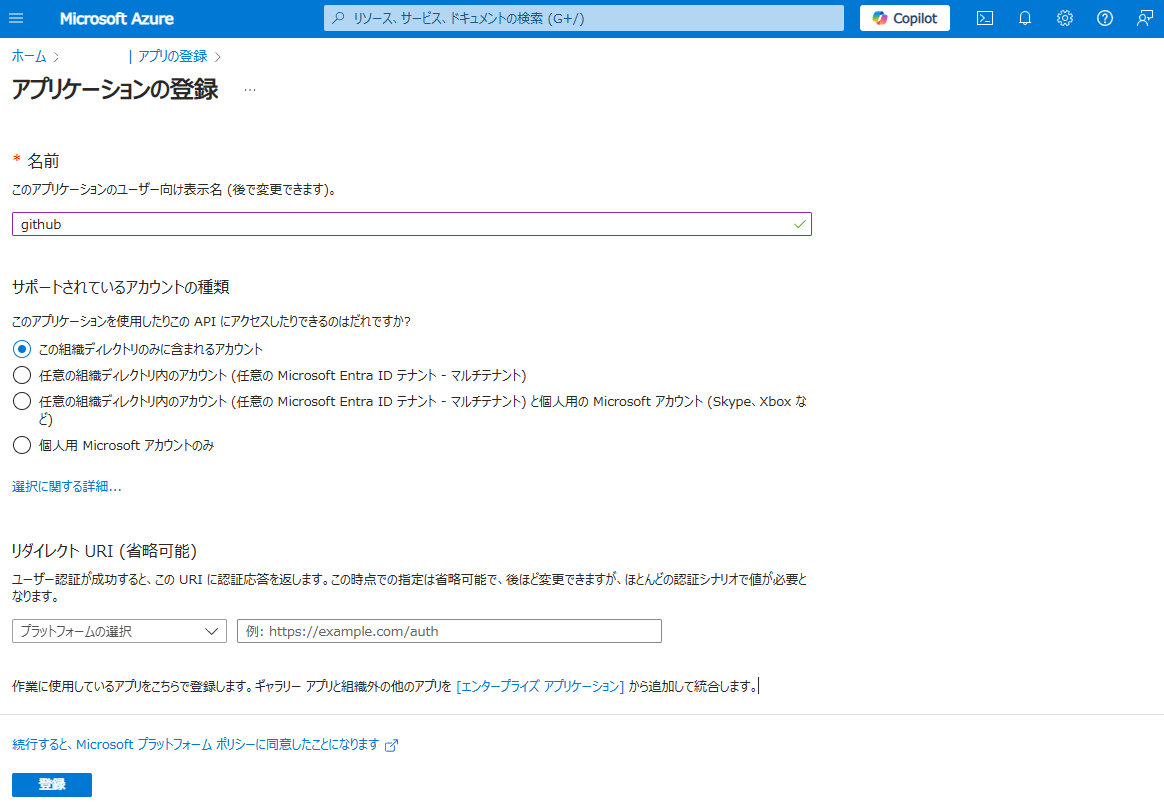This screenshot has height=806, width=1164.
Task: Open the help question mark icon
Action: click(1105, 18)
